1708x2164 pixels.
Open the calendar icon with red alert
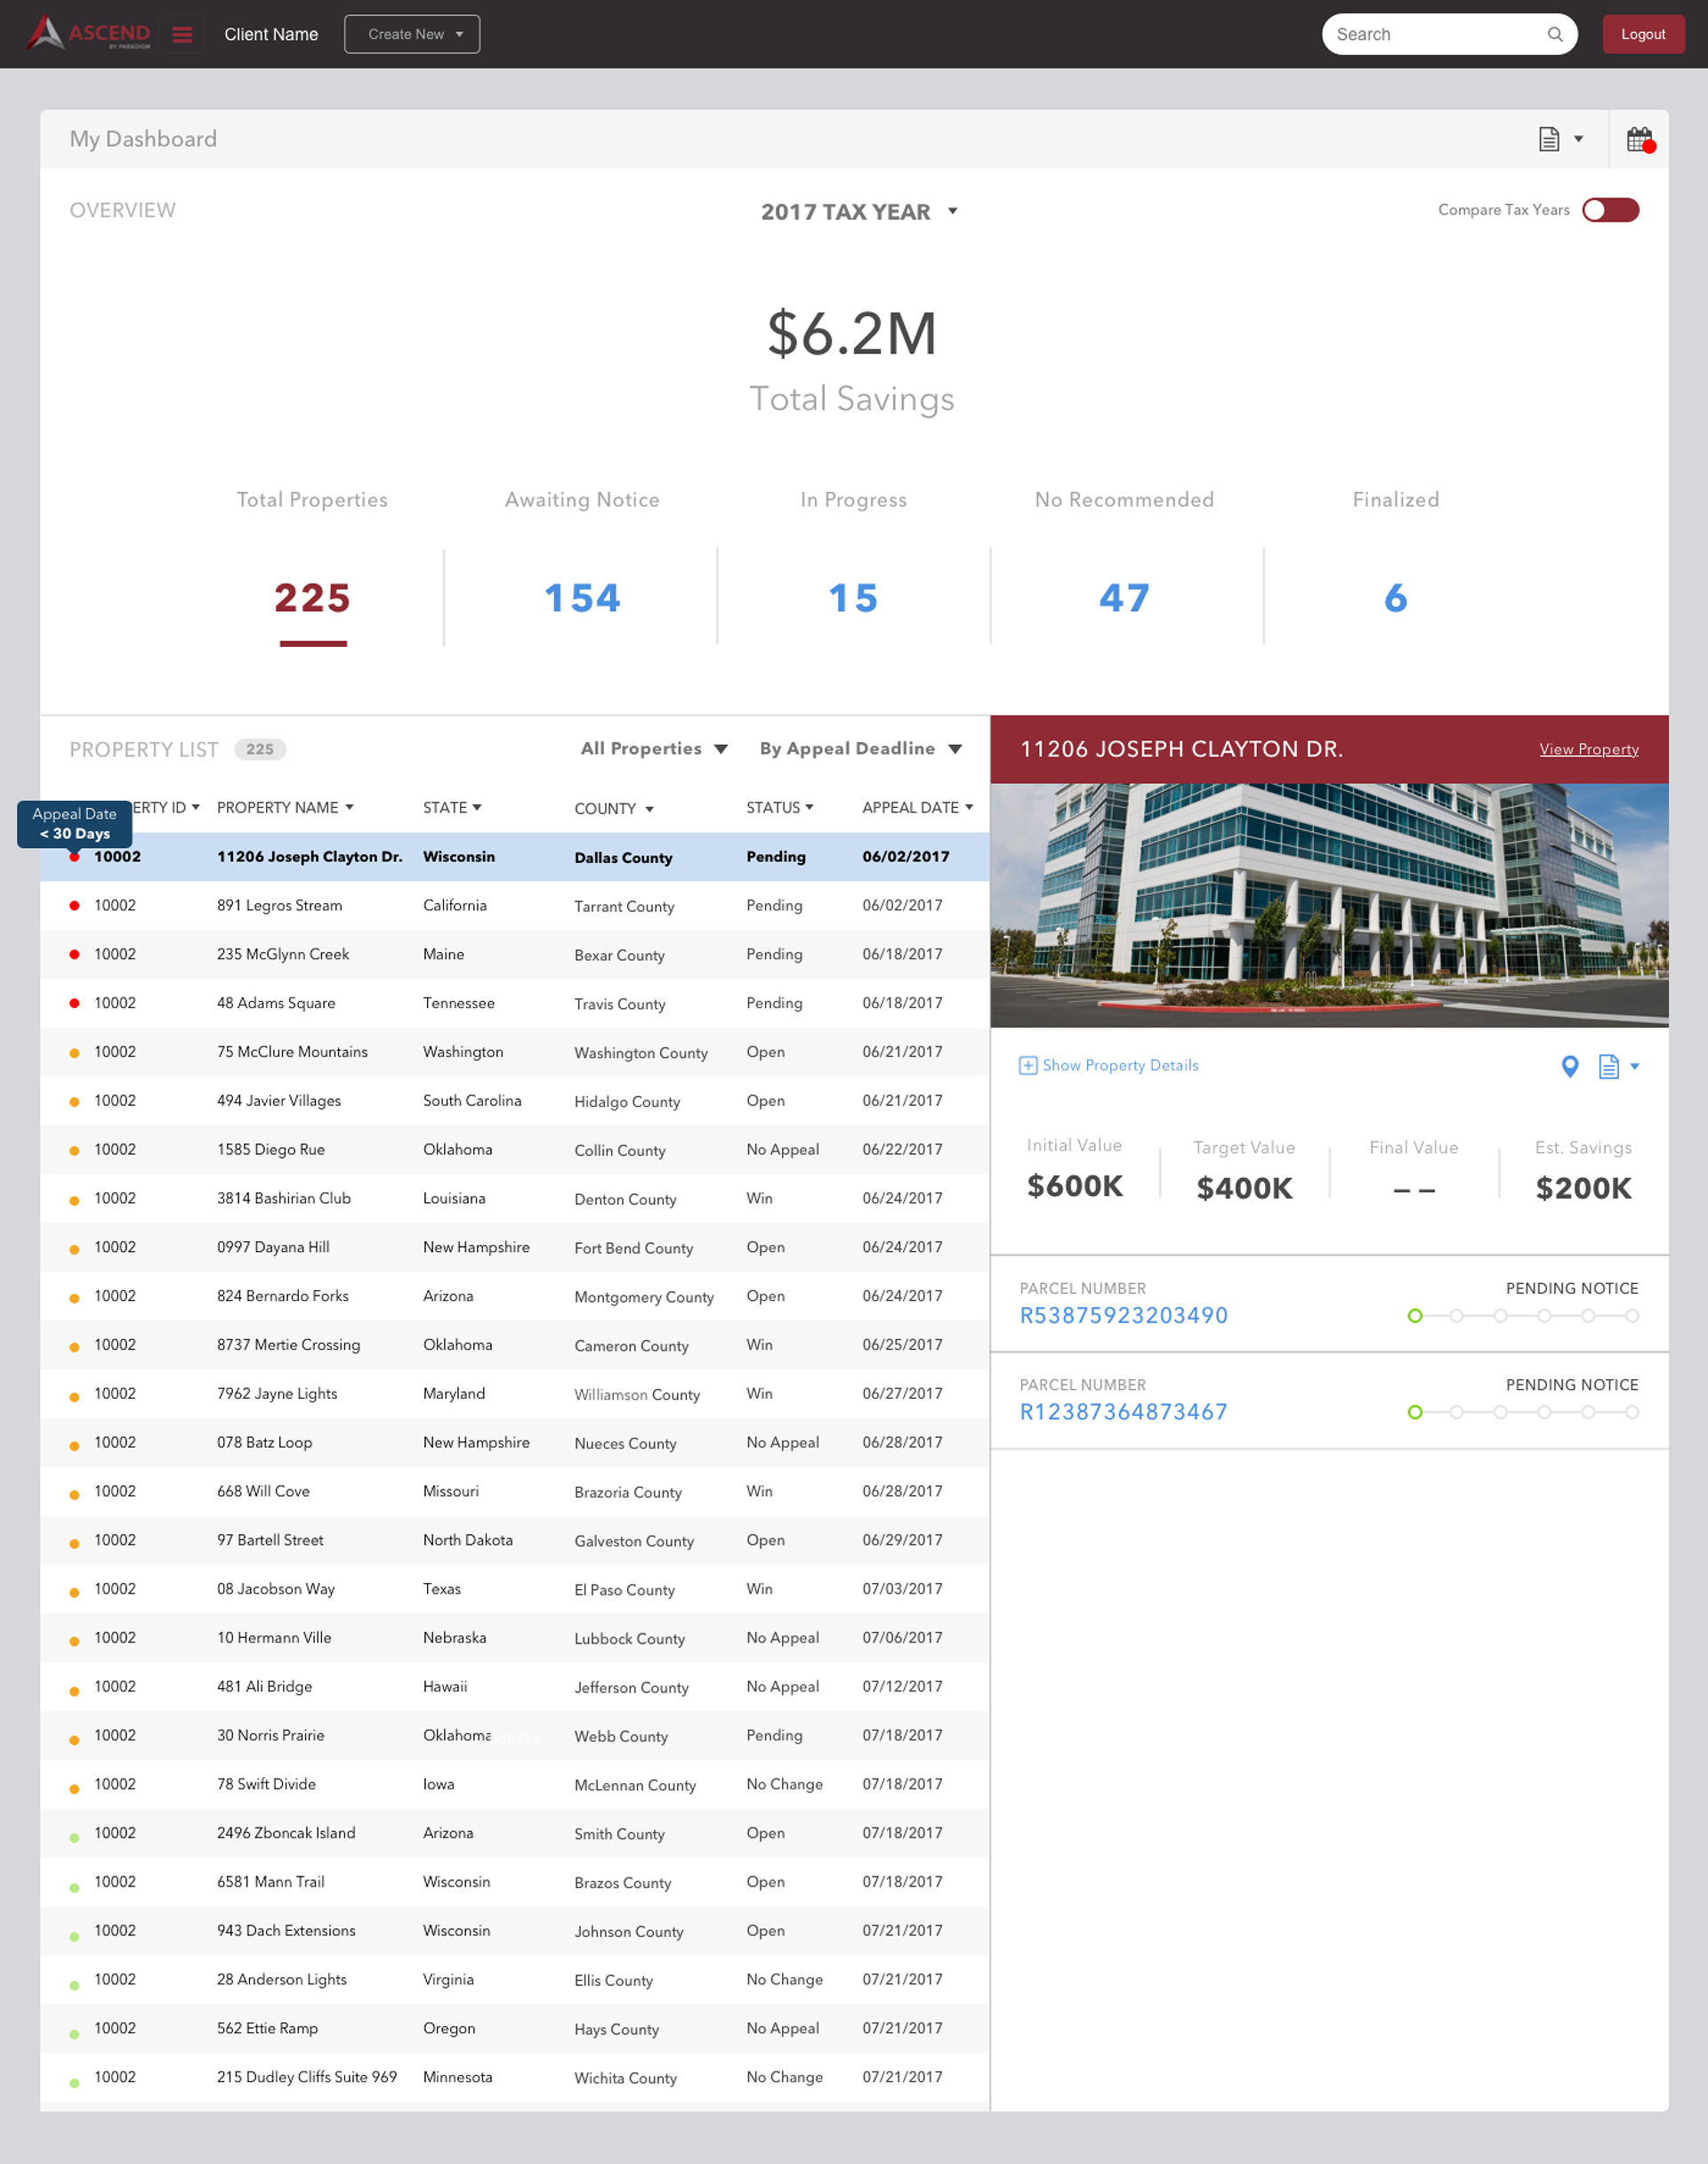click(x=1640, y=139)
